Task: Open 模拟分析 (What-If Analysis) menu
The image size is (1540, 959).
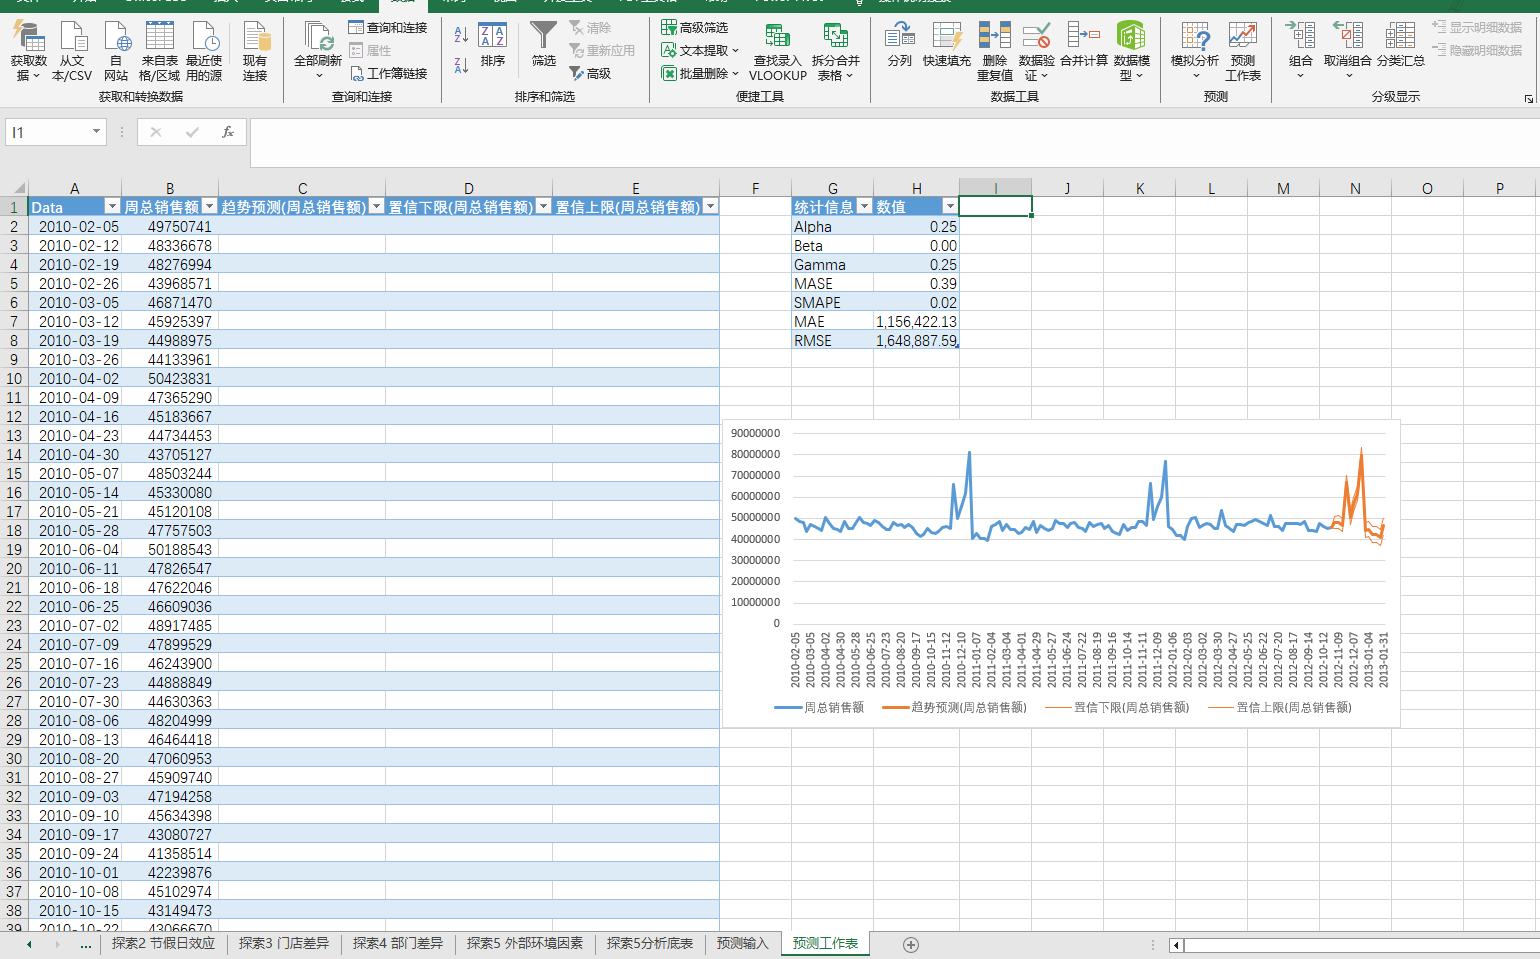Action: click(x=1195, y=51)
